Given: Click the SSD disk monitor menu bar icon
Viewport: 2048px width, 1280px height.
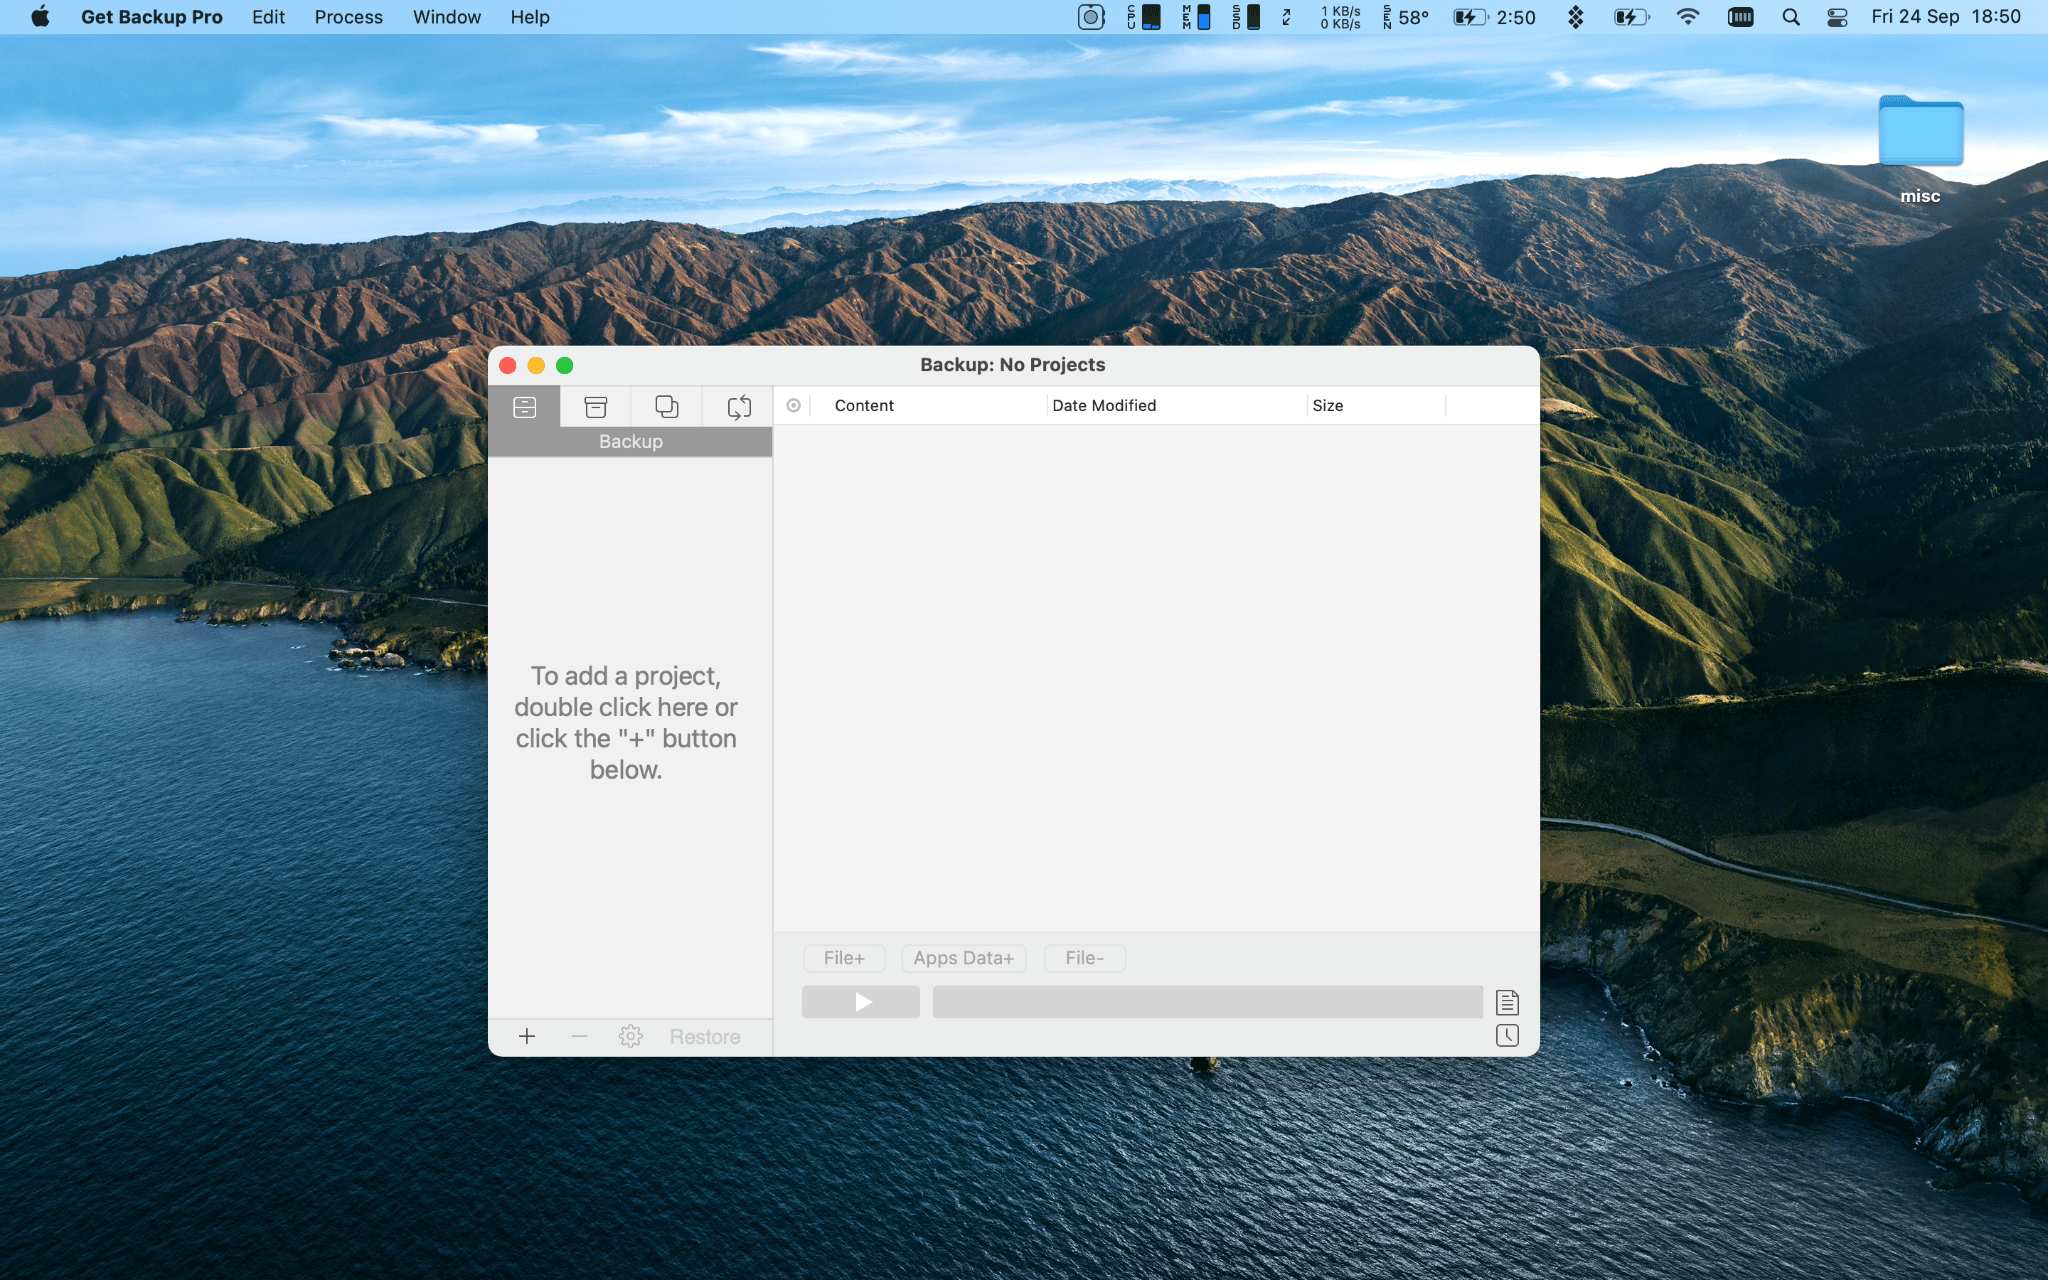Looking at the screenshot, I should (x=1246, y=17).
